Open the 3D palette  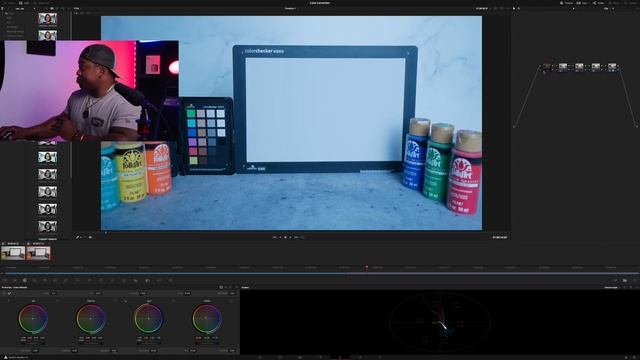171,280
